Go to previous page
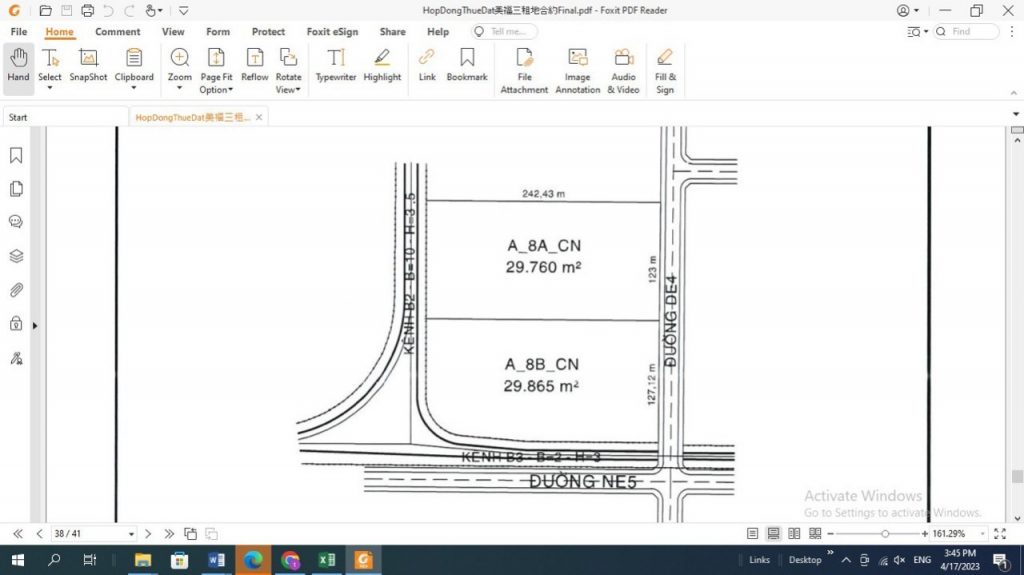 39,534
